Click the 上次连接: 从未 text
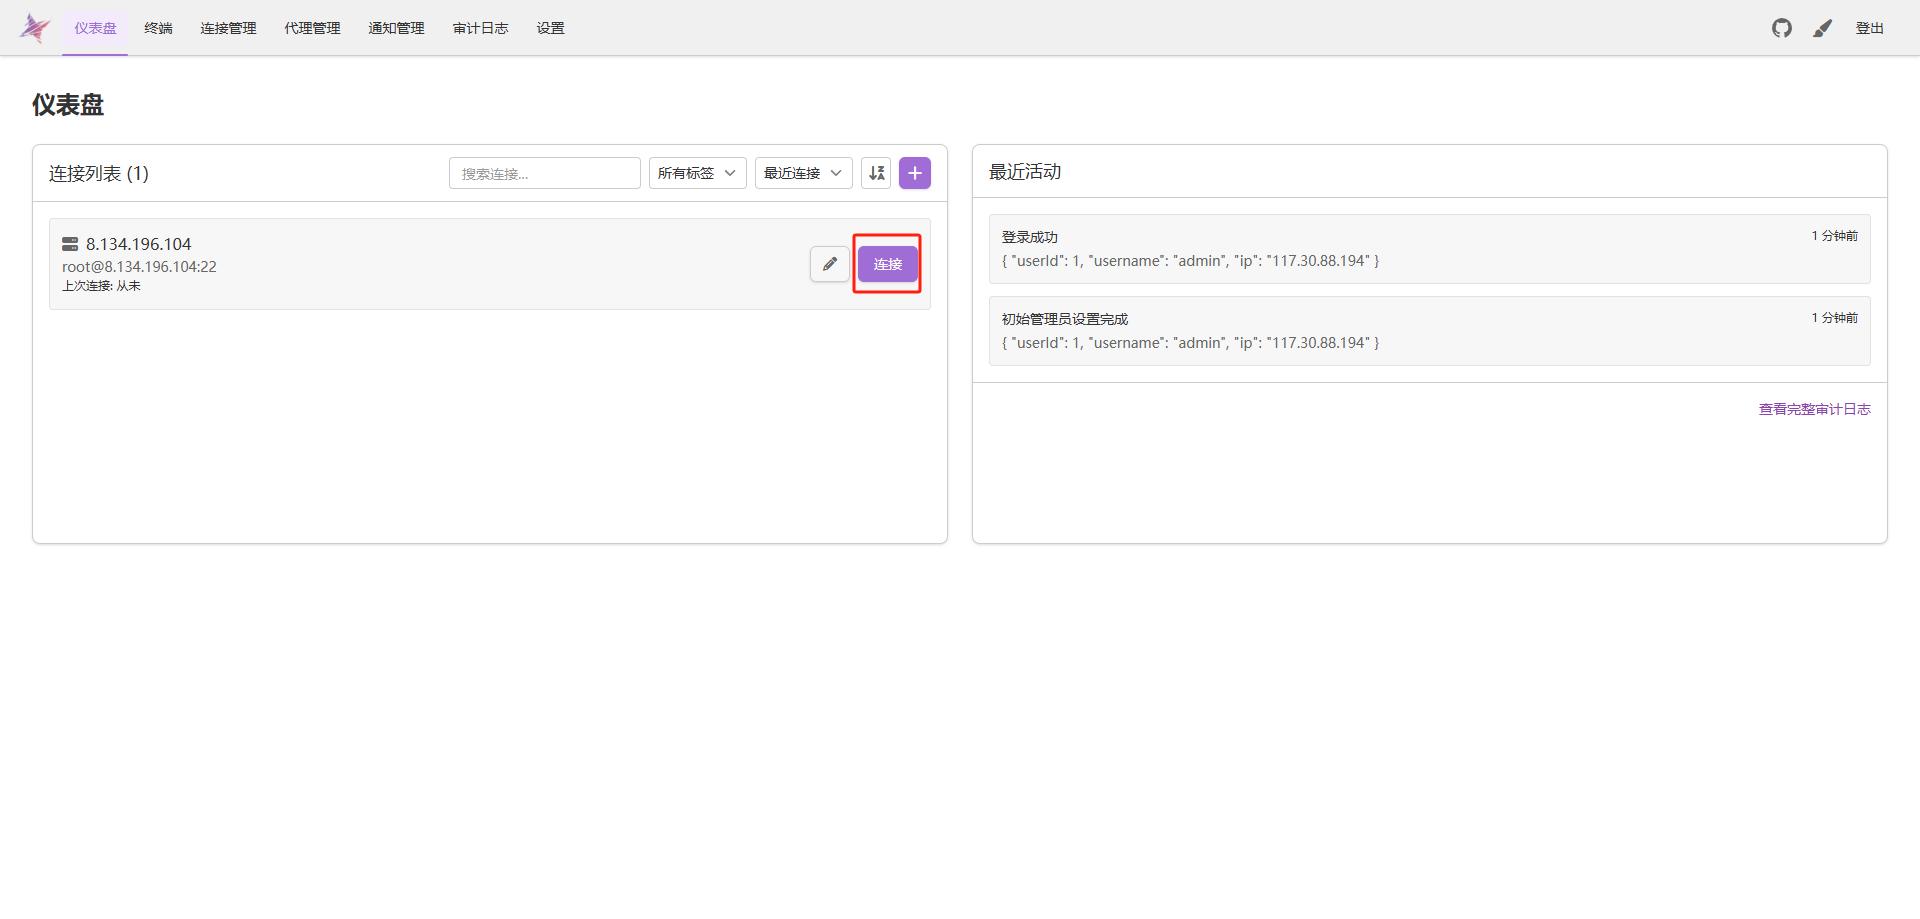This screenshot has height=919, width=1920. point(101,286)
